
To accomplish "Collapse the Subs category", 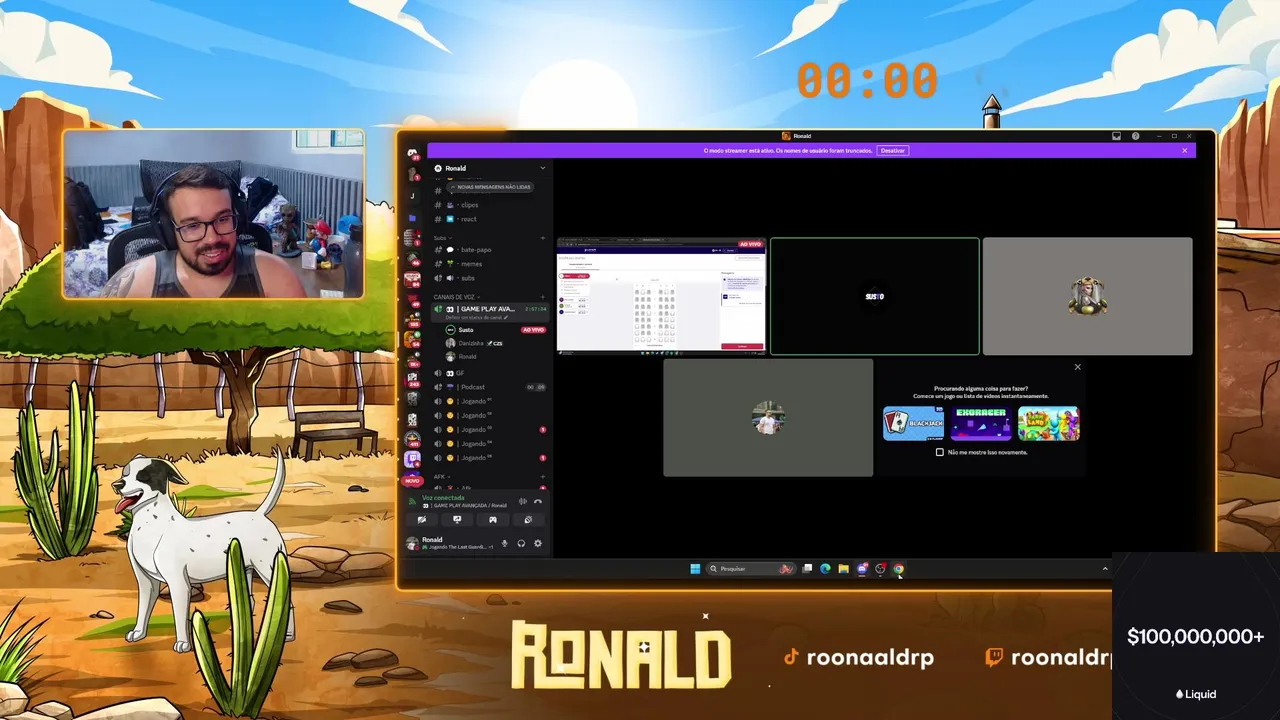I will (x=441, y=238).
